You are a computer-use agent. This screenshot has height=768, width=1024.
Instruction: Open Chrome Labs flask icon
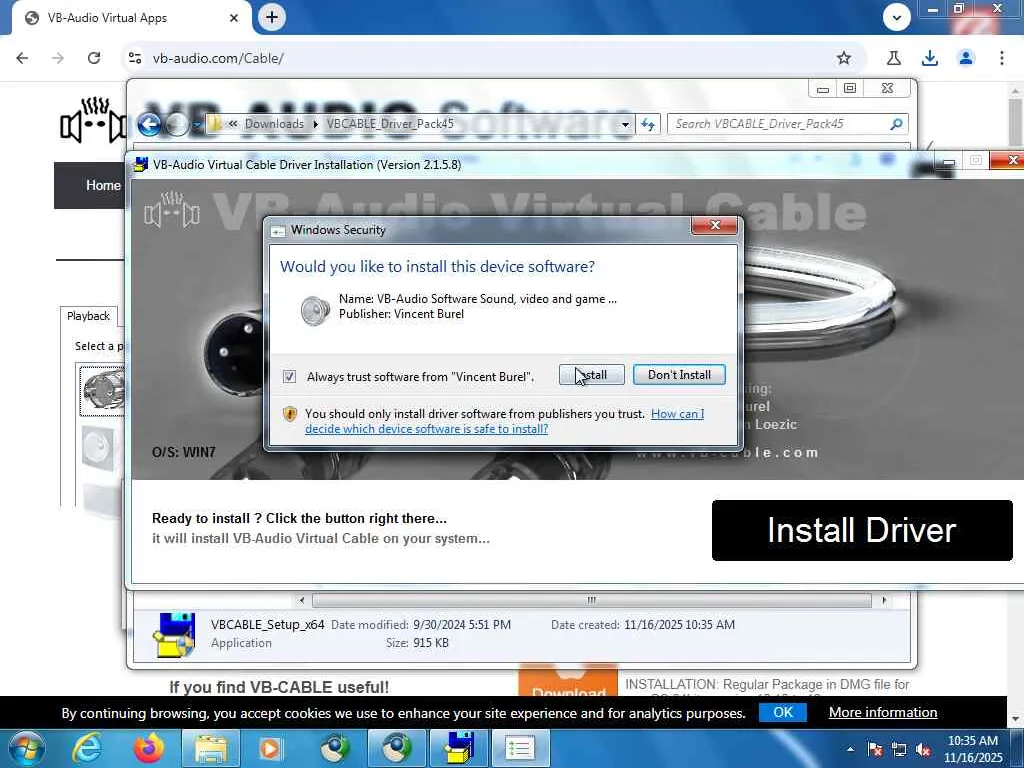[893, 58]
